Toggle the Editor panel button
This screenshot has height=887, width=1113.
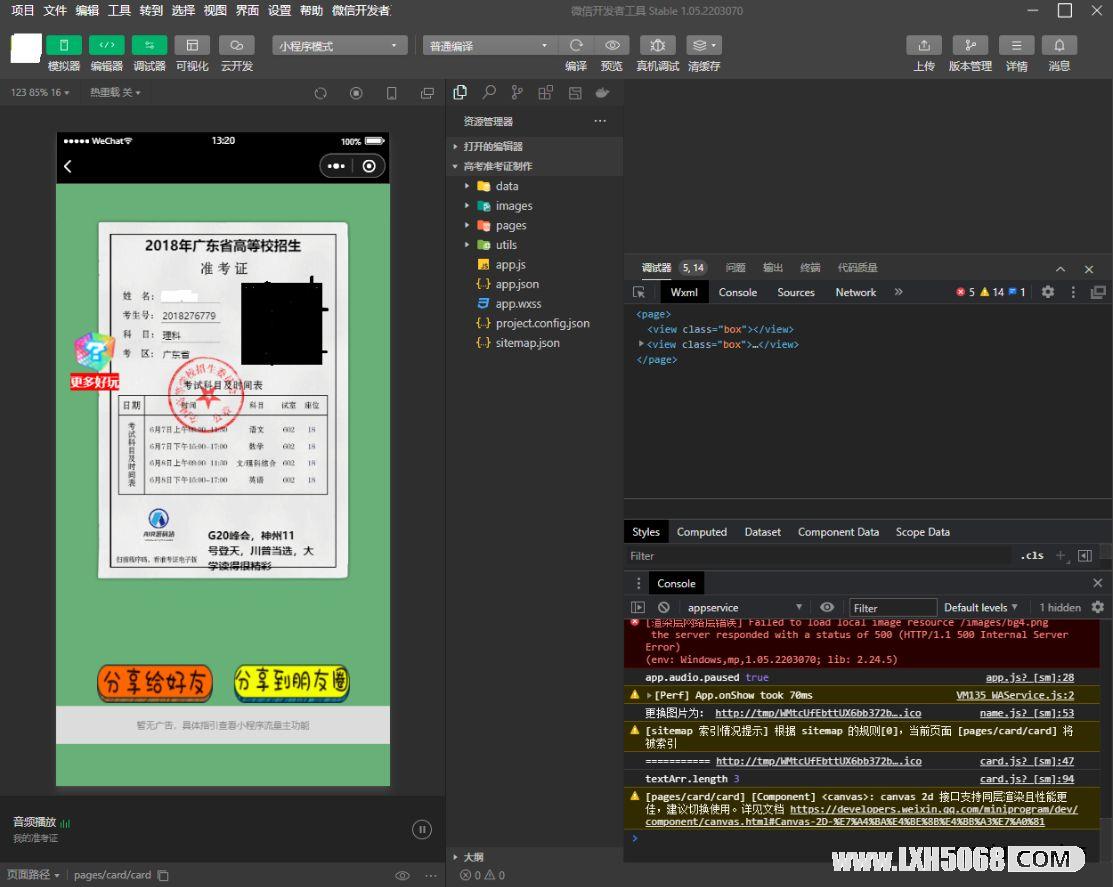pos(106,45)
